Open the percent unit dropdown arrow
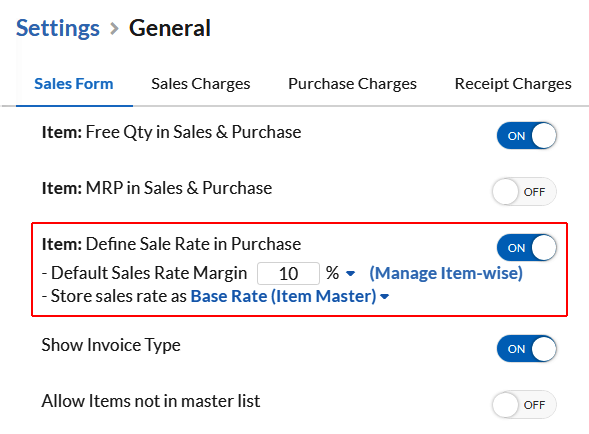589x434 pixels. coord(350,274)
